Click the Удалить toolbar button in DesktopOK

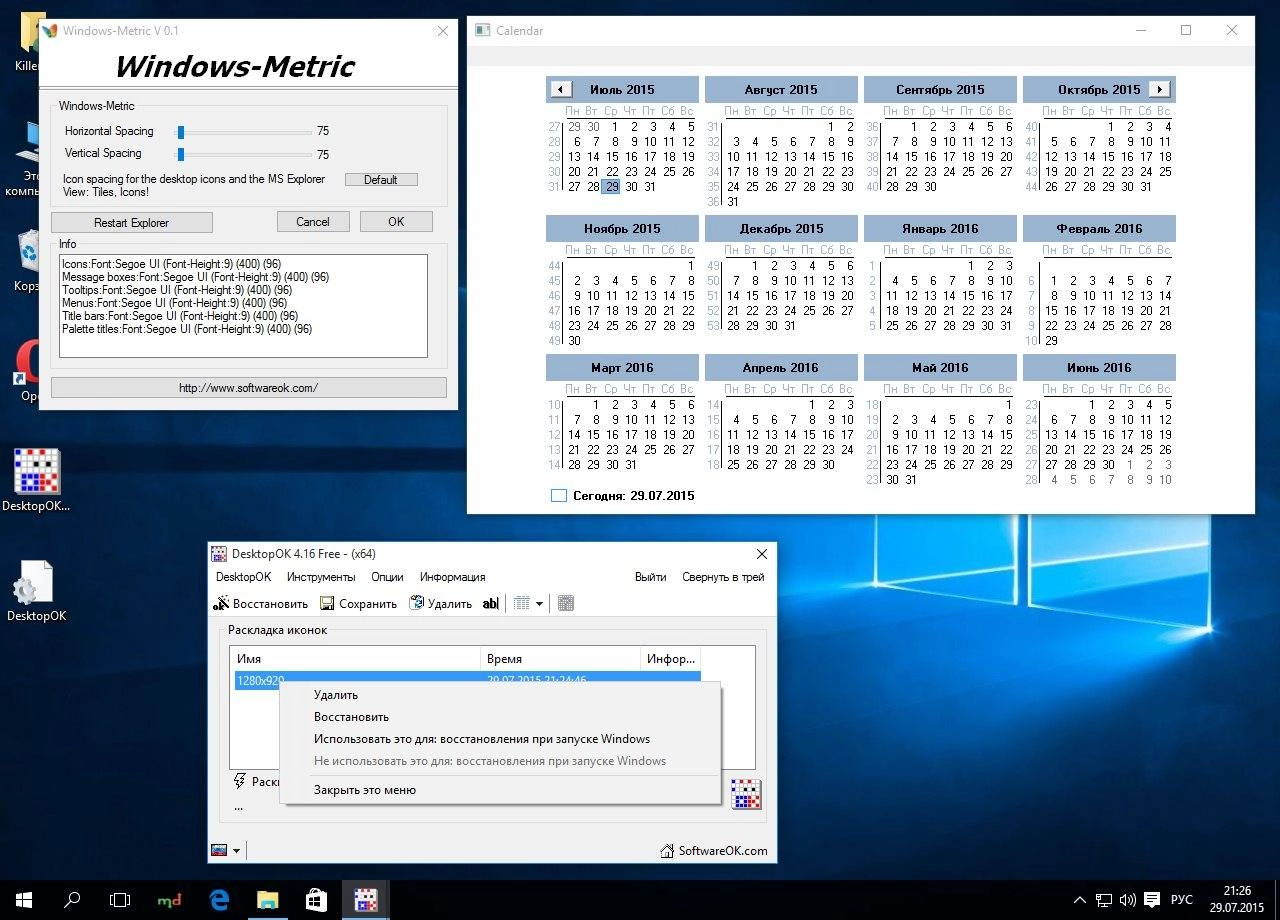pyautogui.click(x=441, y=604)
